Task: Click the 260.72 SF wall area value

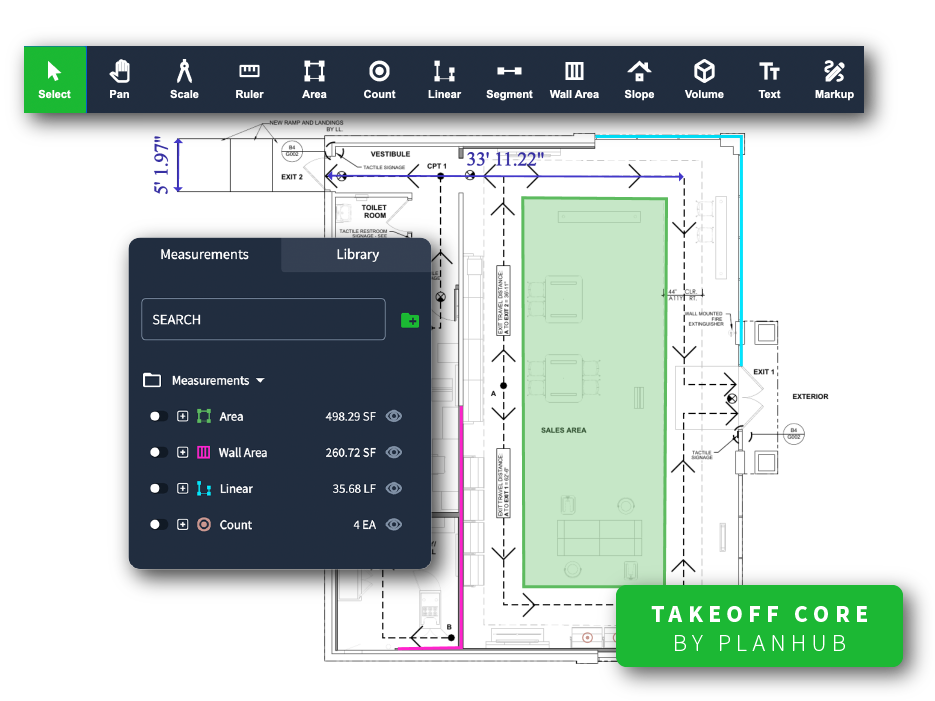Action: coord(351,453)
